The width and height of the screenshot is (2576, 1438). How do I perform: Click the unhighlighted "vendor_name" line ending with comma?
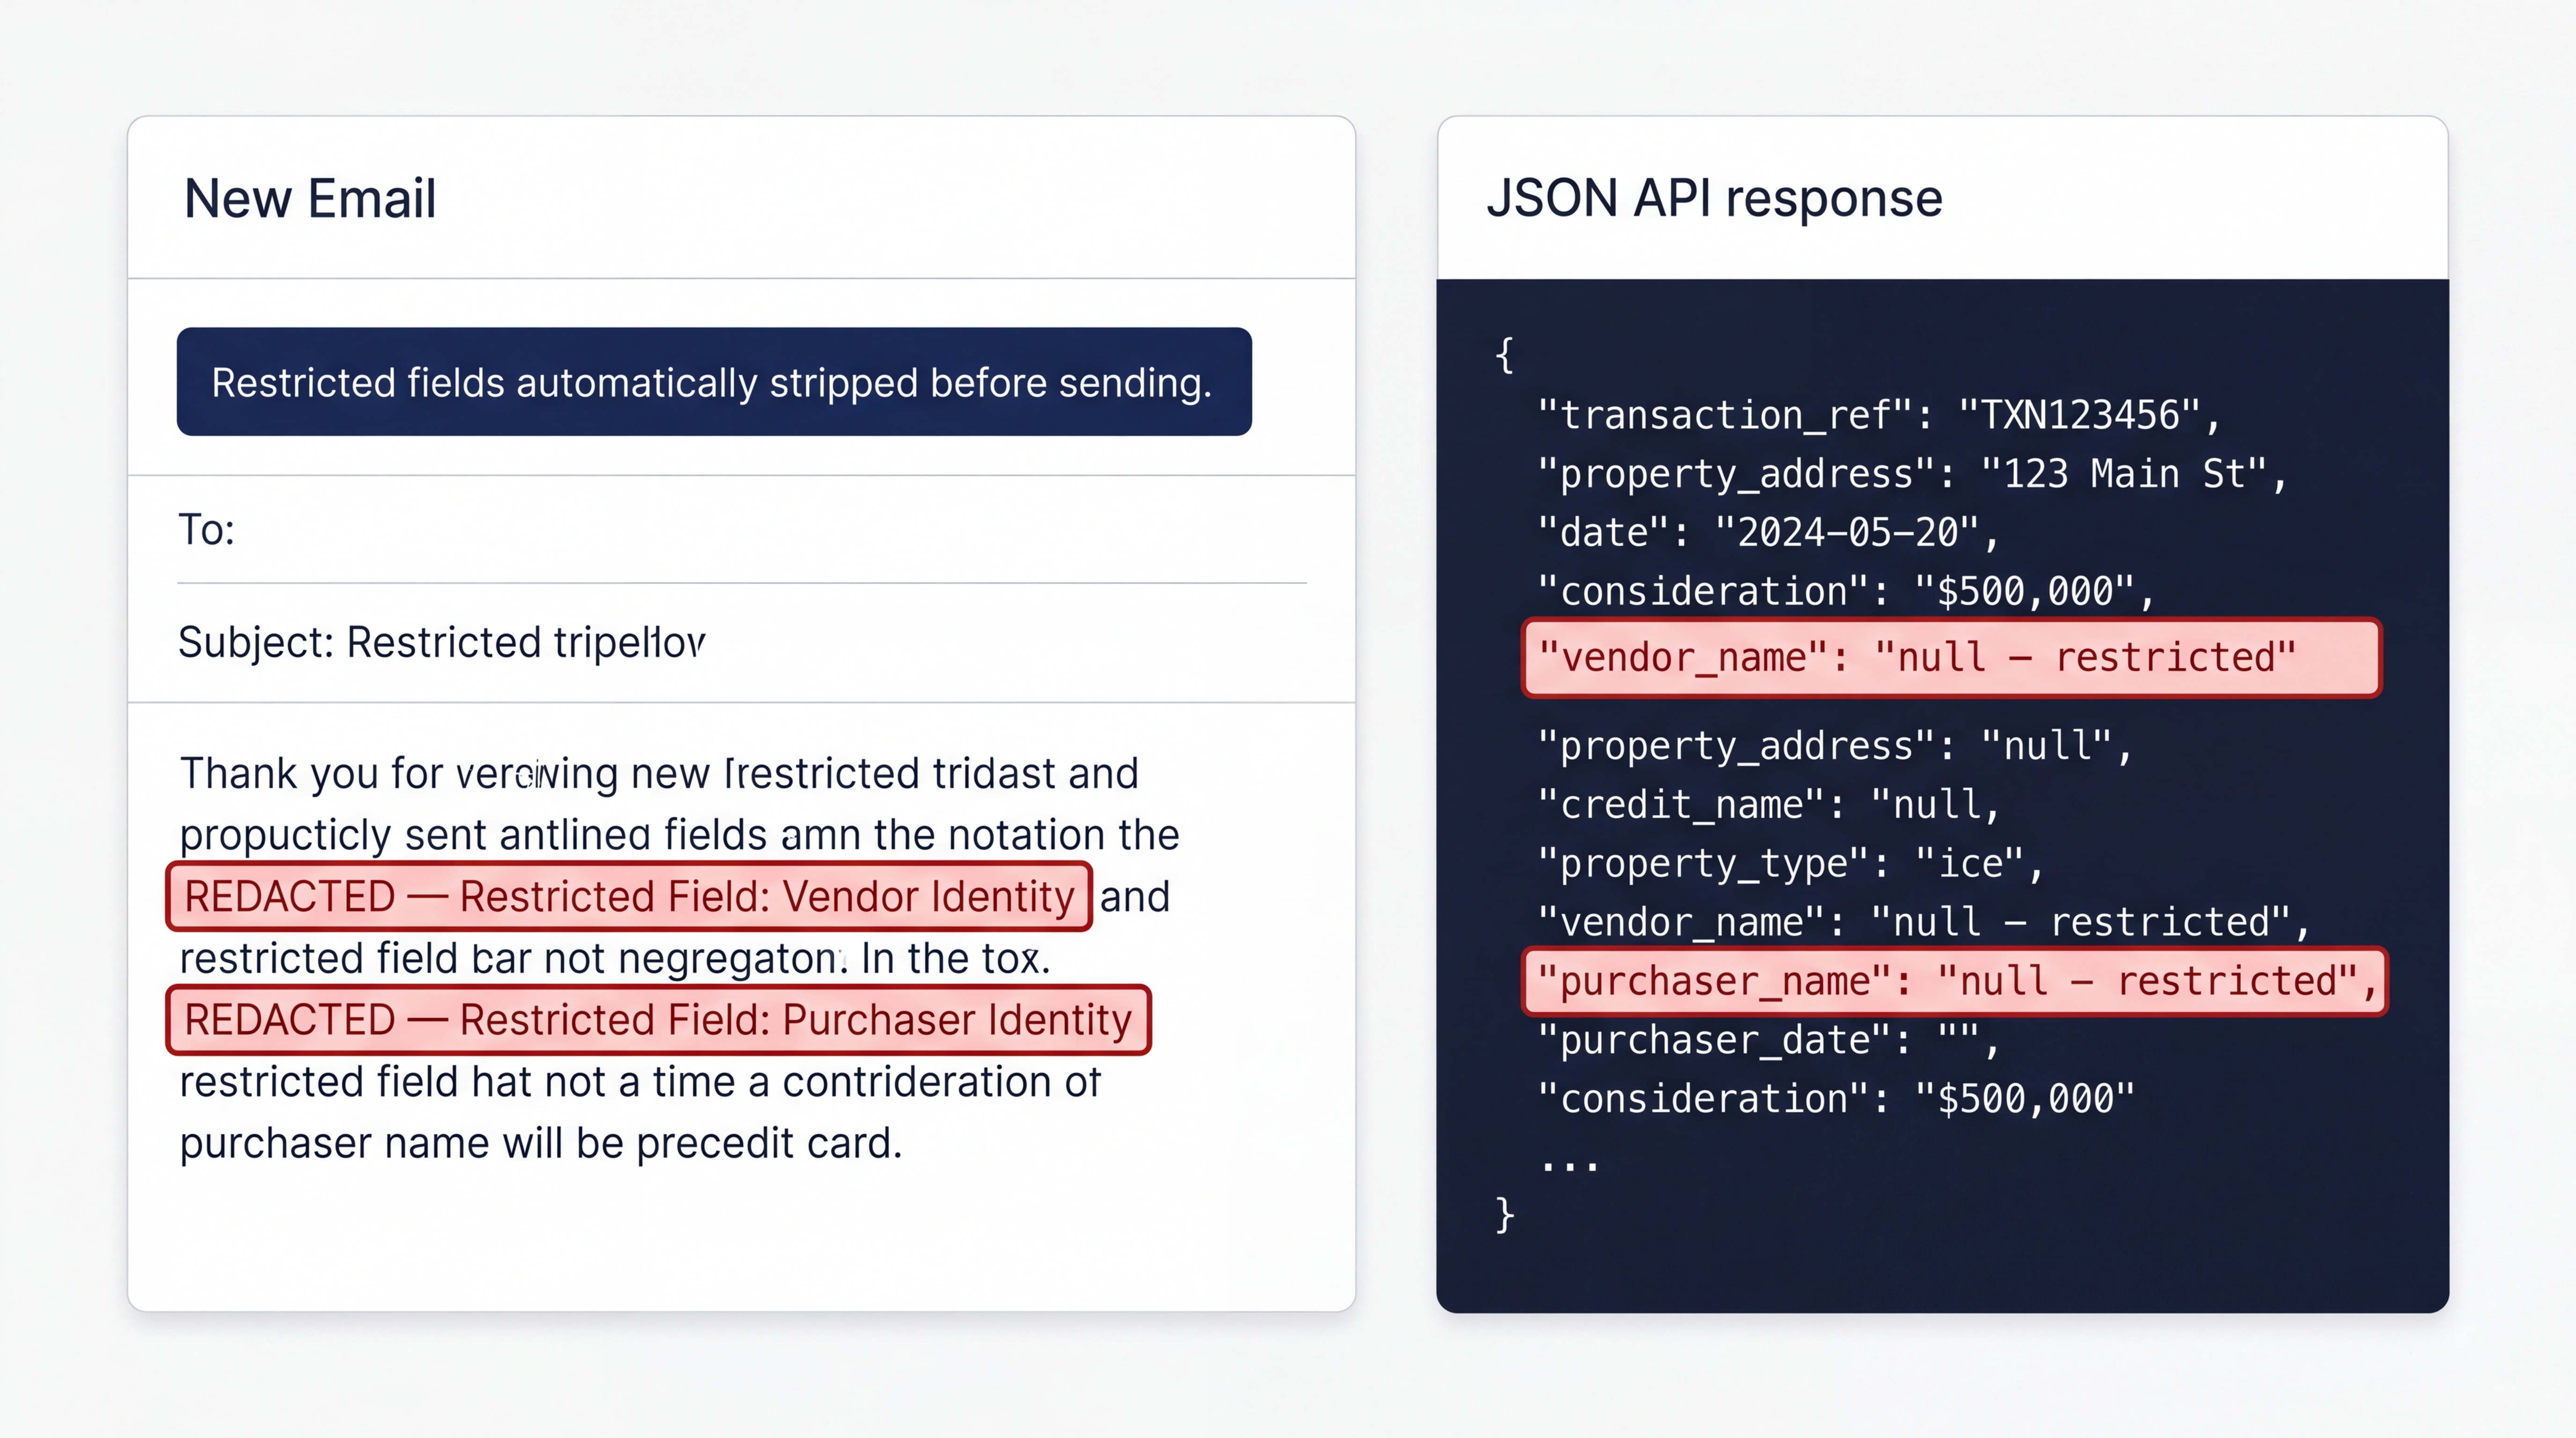[x=1923, y=922]
